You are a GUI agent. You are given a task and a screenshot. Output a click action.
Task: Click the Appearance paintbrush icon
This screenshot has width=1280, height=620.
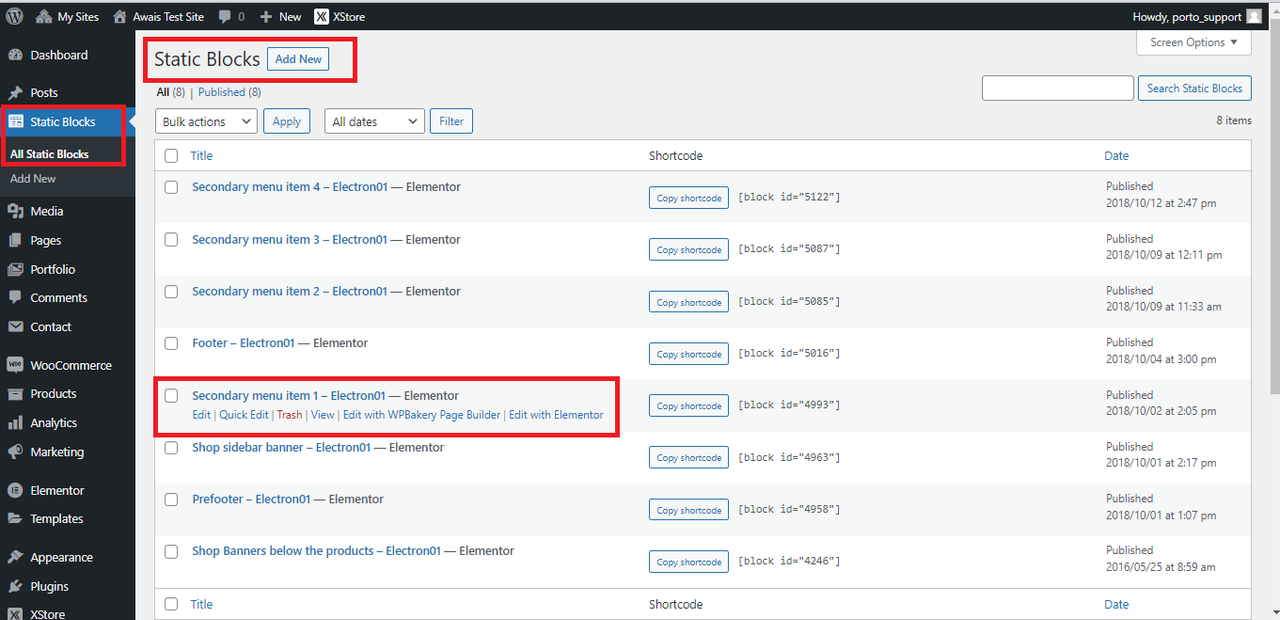point(15,557)
